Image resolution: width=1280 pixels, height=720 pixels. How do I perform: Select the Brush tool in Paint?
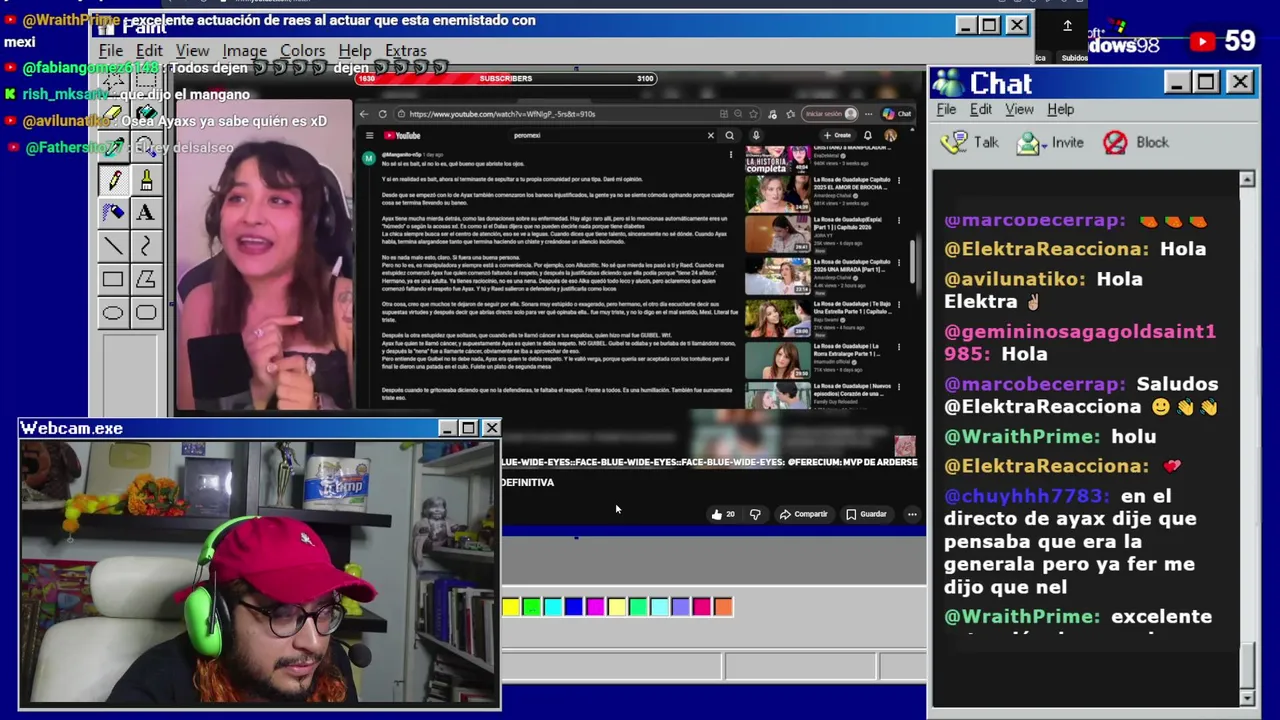146,180
